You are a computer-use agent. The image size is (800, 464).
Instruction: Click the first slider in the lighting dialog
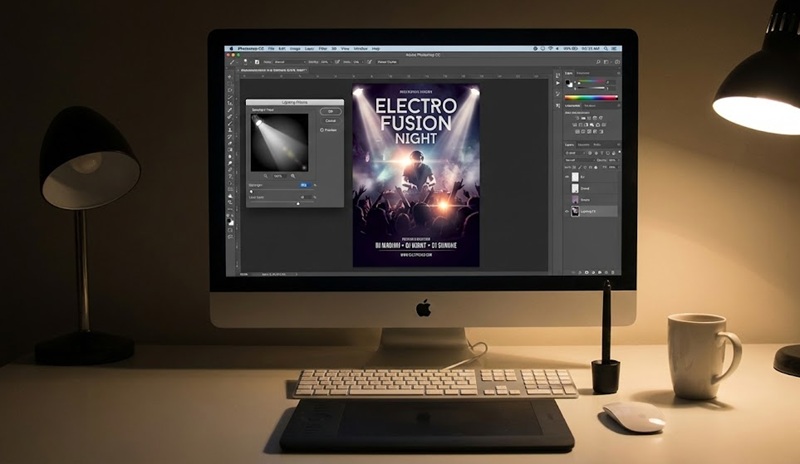click(282, 190)
